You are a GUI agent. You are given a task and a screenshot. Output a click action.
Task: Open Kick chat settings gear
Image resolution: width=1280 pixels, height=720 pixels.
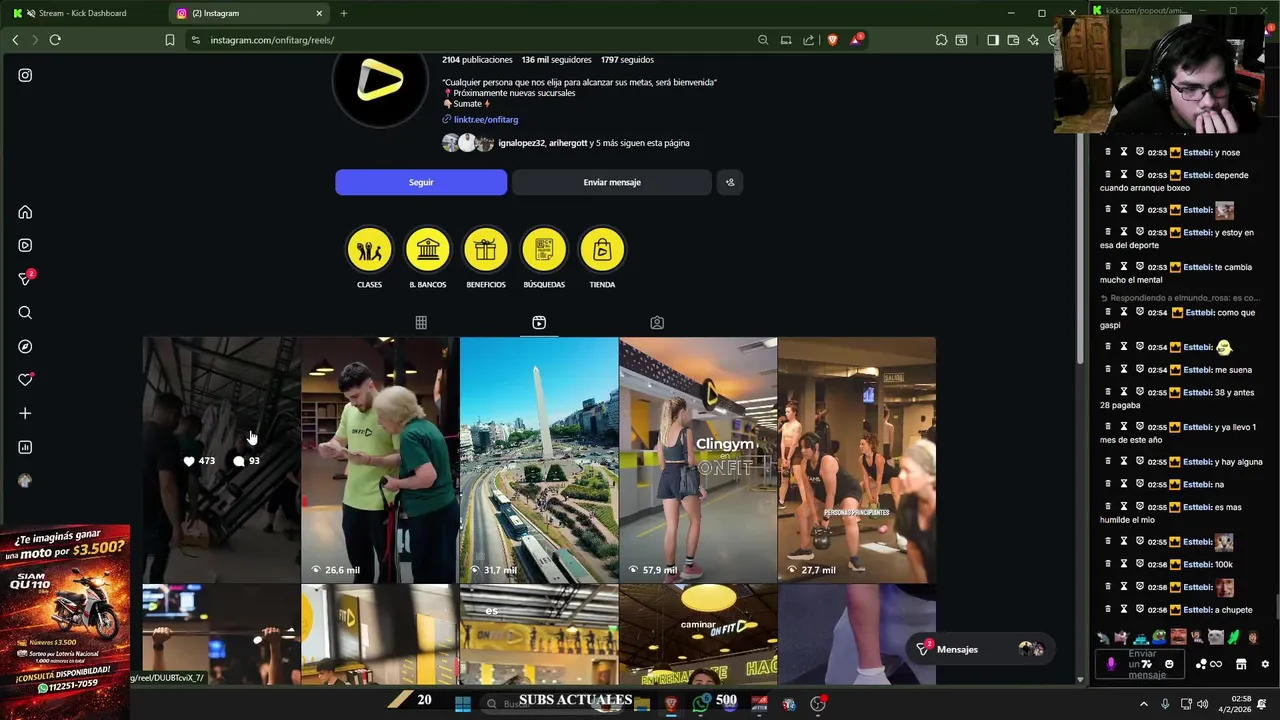[1265, 664]
